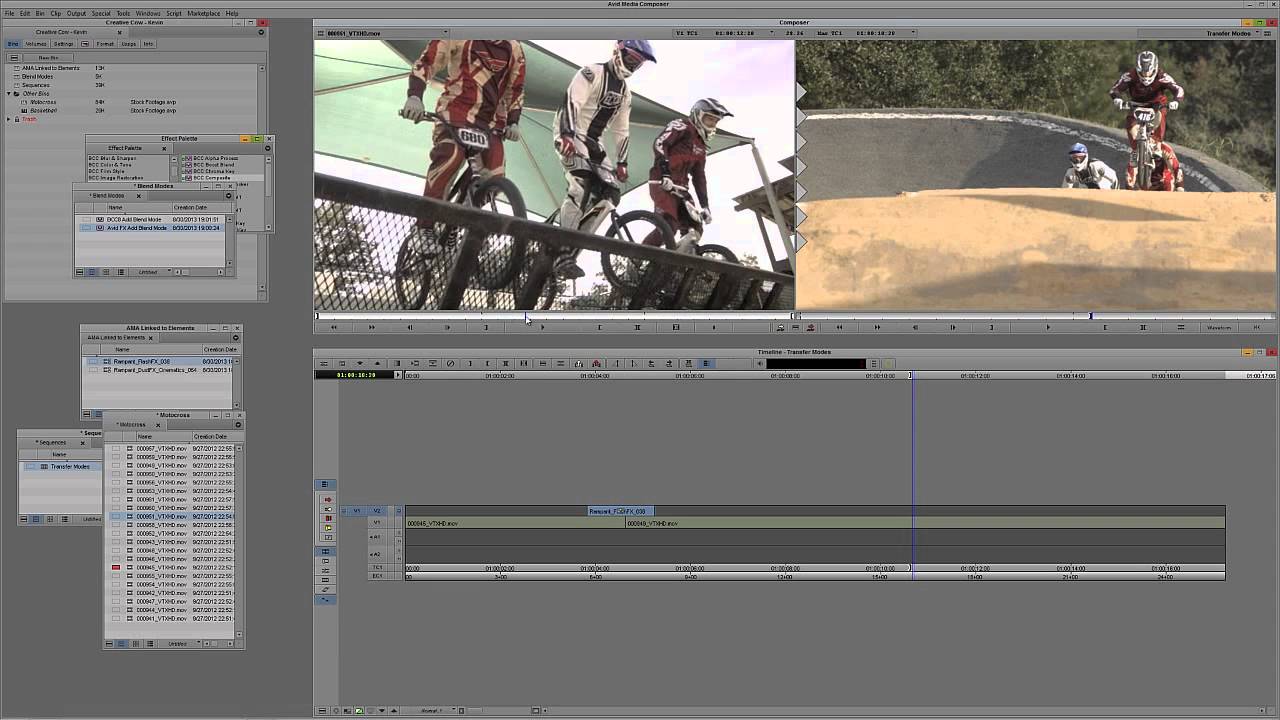The image size is (1280, 720).
Task: Open source clip name dropdown 000951_VTXHD.mov
Action: point(380,33)
